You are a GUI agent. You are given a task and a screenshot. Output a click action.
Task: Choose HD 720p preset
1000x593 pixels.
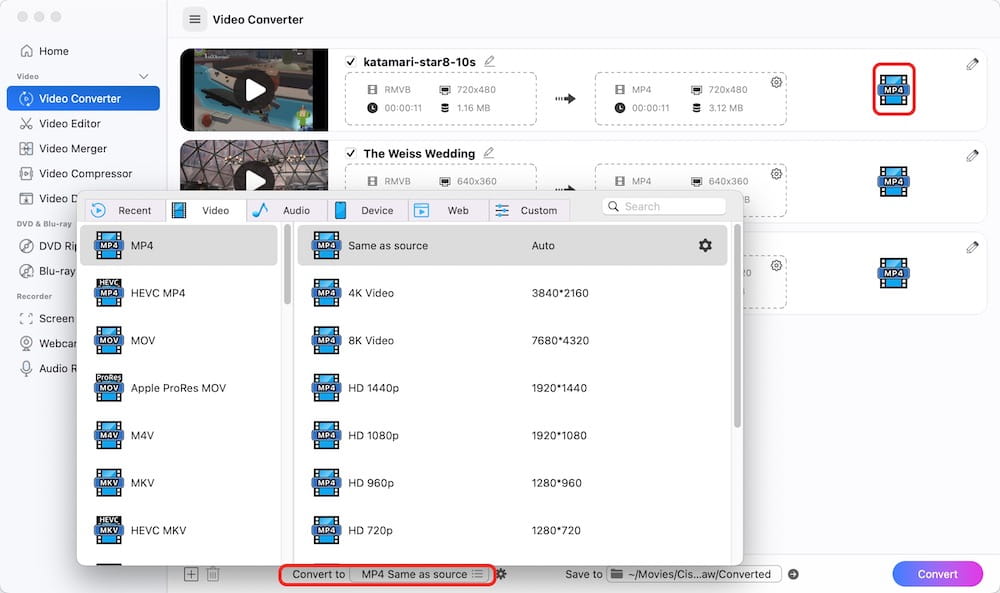[512, 531]
